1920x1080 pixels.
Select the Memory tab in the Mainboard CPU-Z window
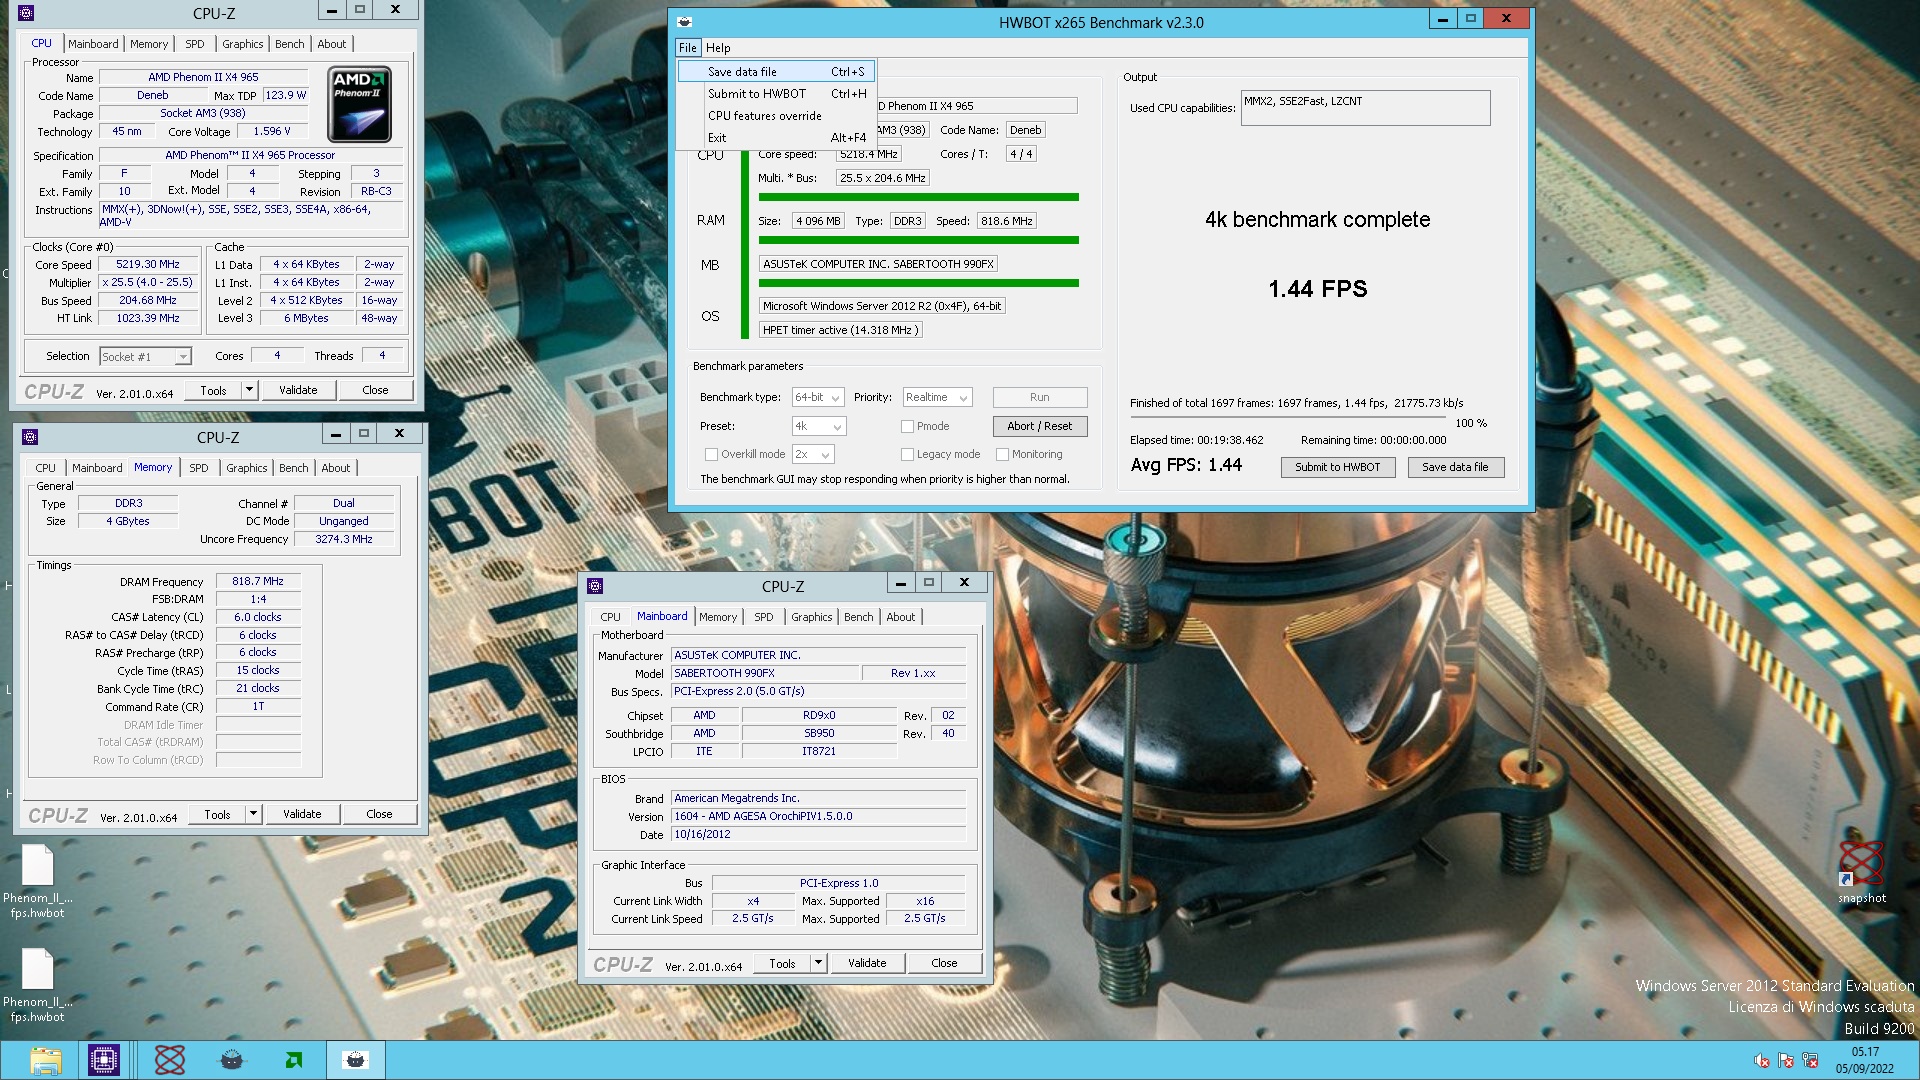click(x=718, y=617)
